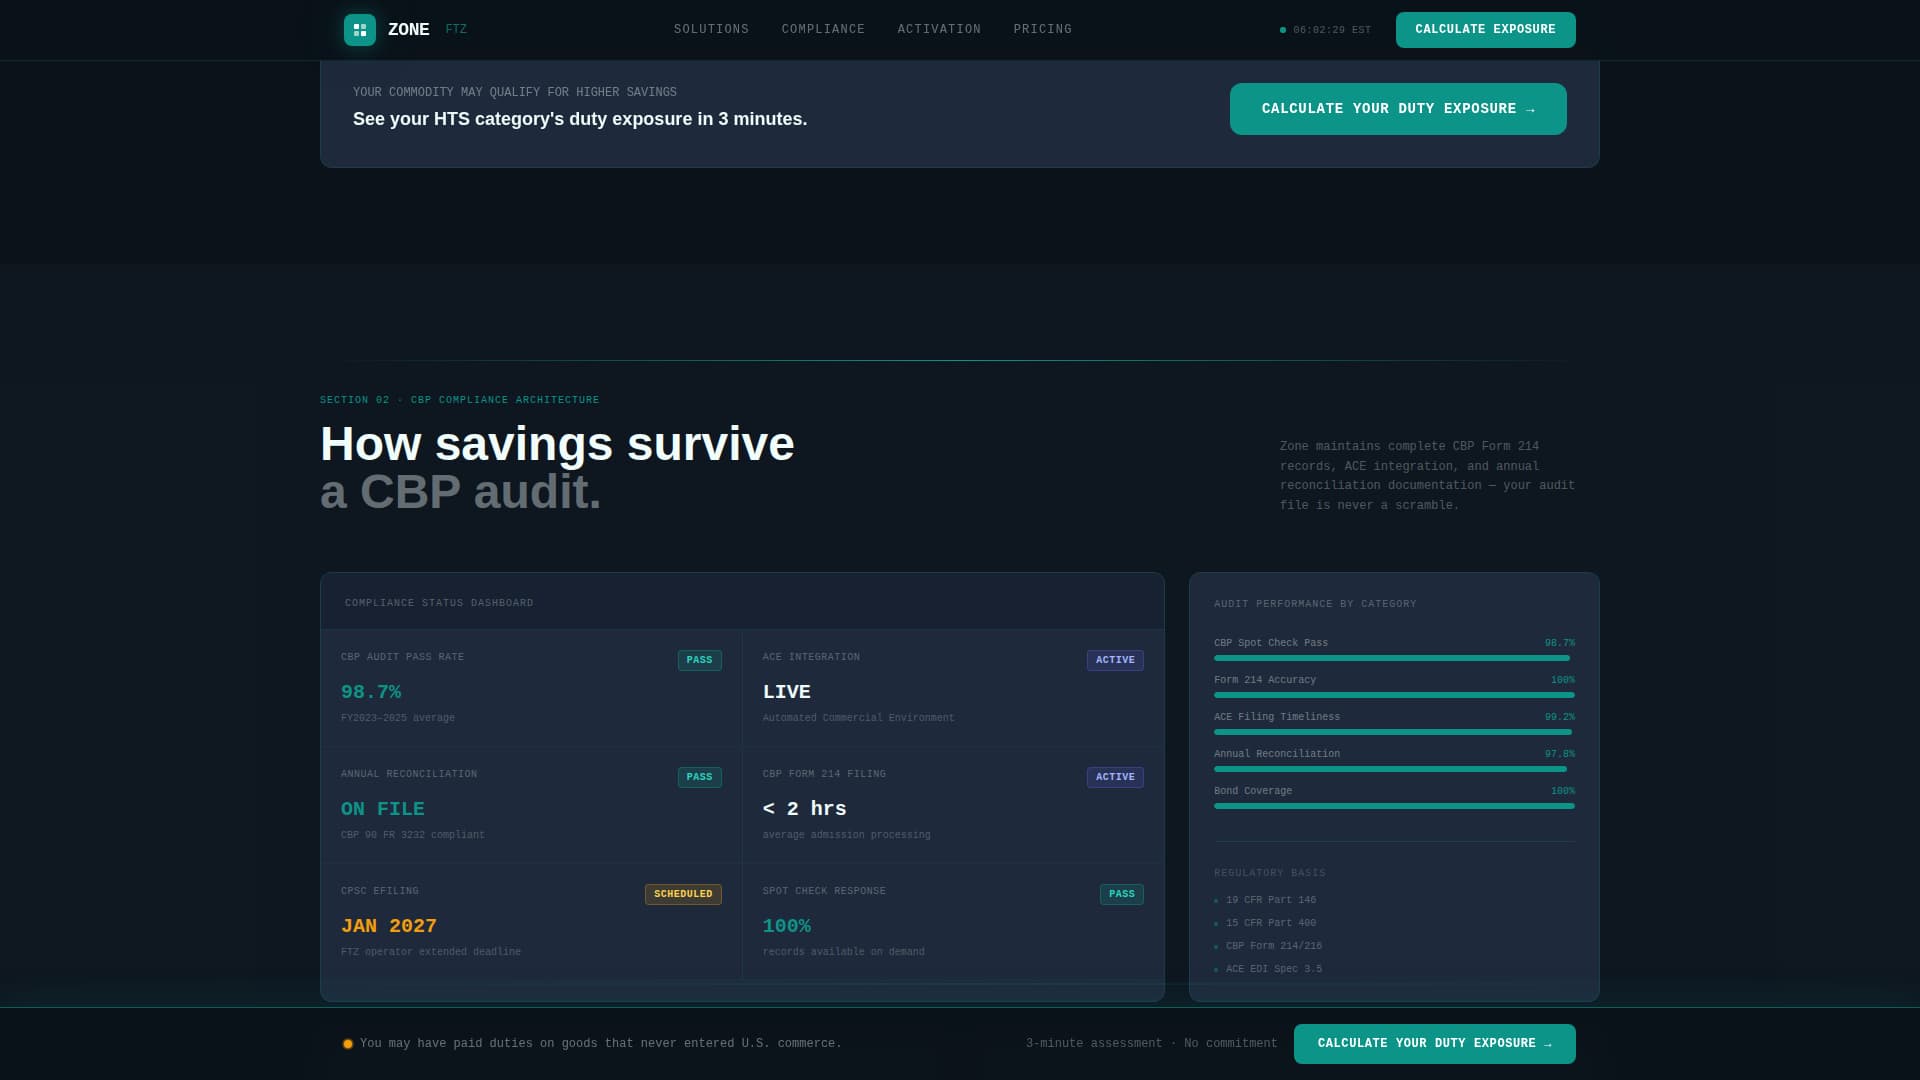This screenshot has width=1920, height=1080.
Task: Click the Annual Reconciliation progress bar
Action: 1394,769
